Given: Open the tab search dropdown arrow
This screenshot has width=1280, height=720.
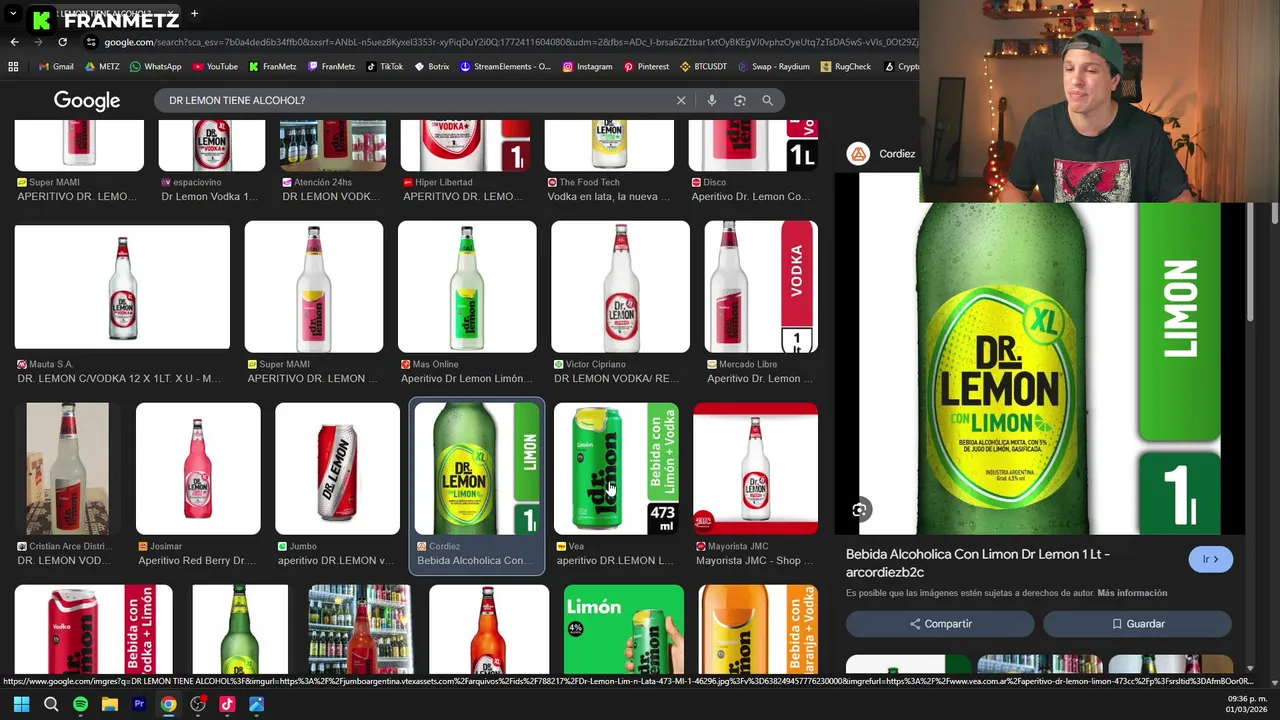Looking at the screenshot, I should [x=13, y=14].
